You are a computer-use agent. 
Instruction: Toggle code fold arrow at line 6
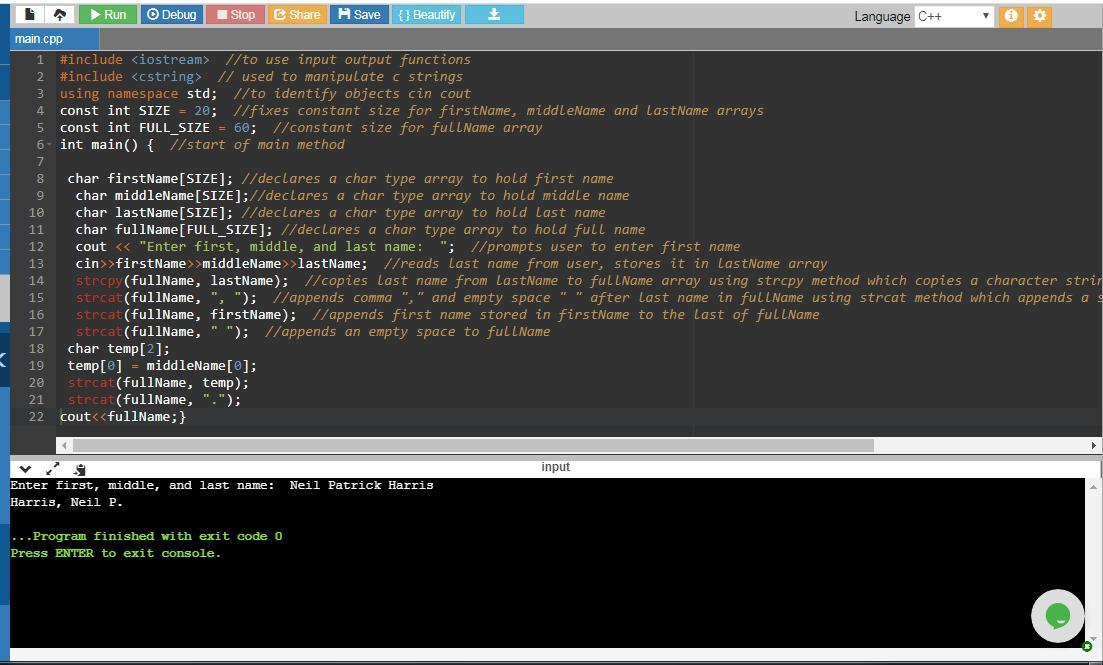pyautogui.click(x=49, y=145)
